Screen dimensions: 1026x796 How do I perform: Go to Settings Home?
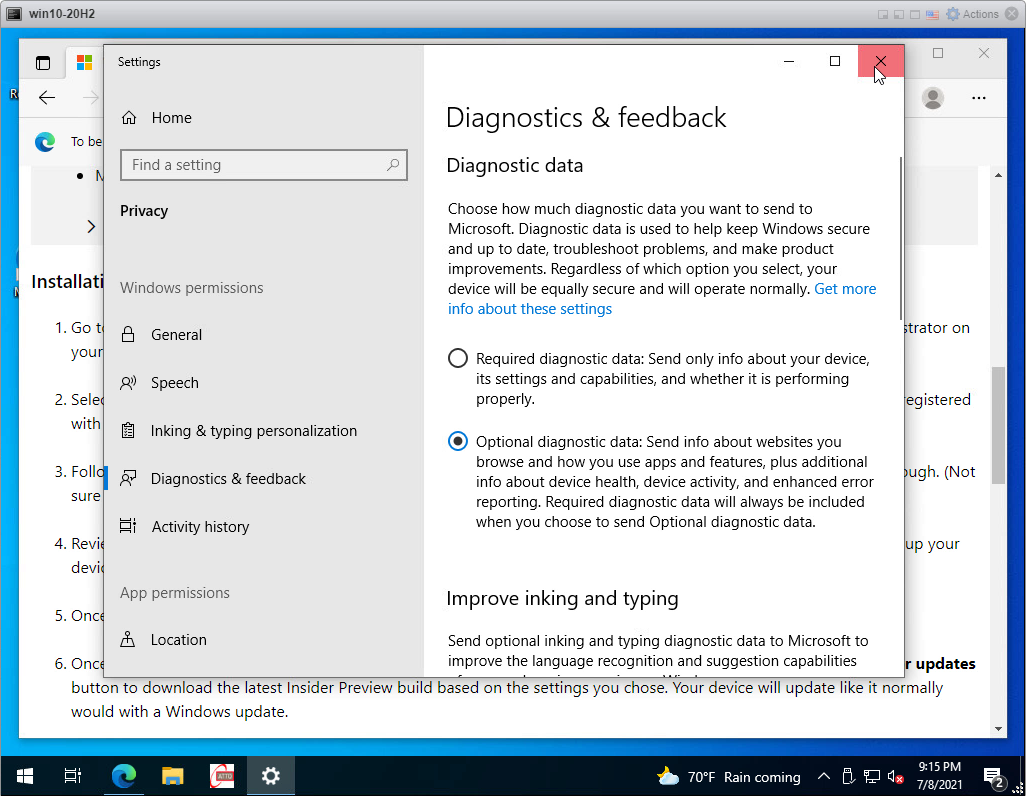(x=157, y=118)
